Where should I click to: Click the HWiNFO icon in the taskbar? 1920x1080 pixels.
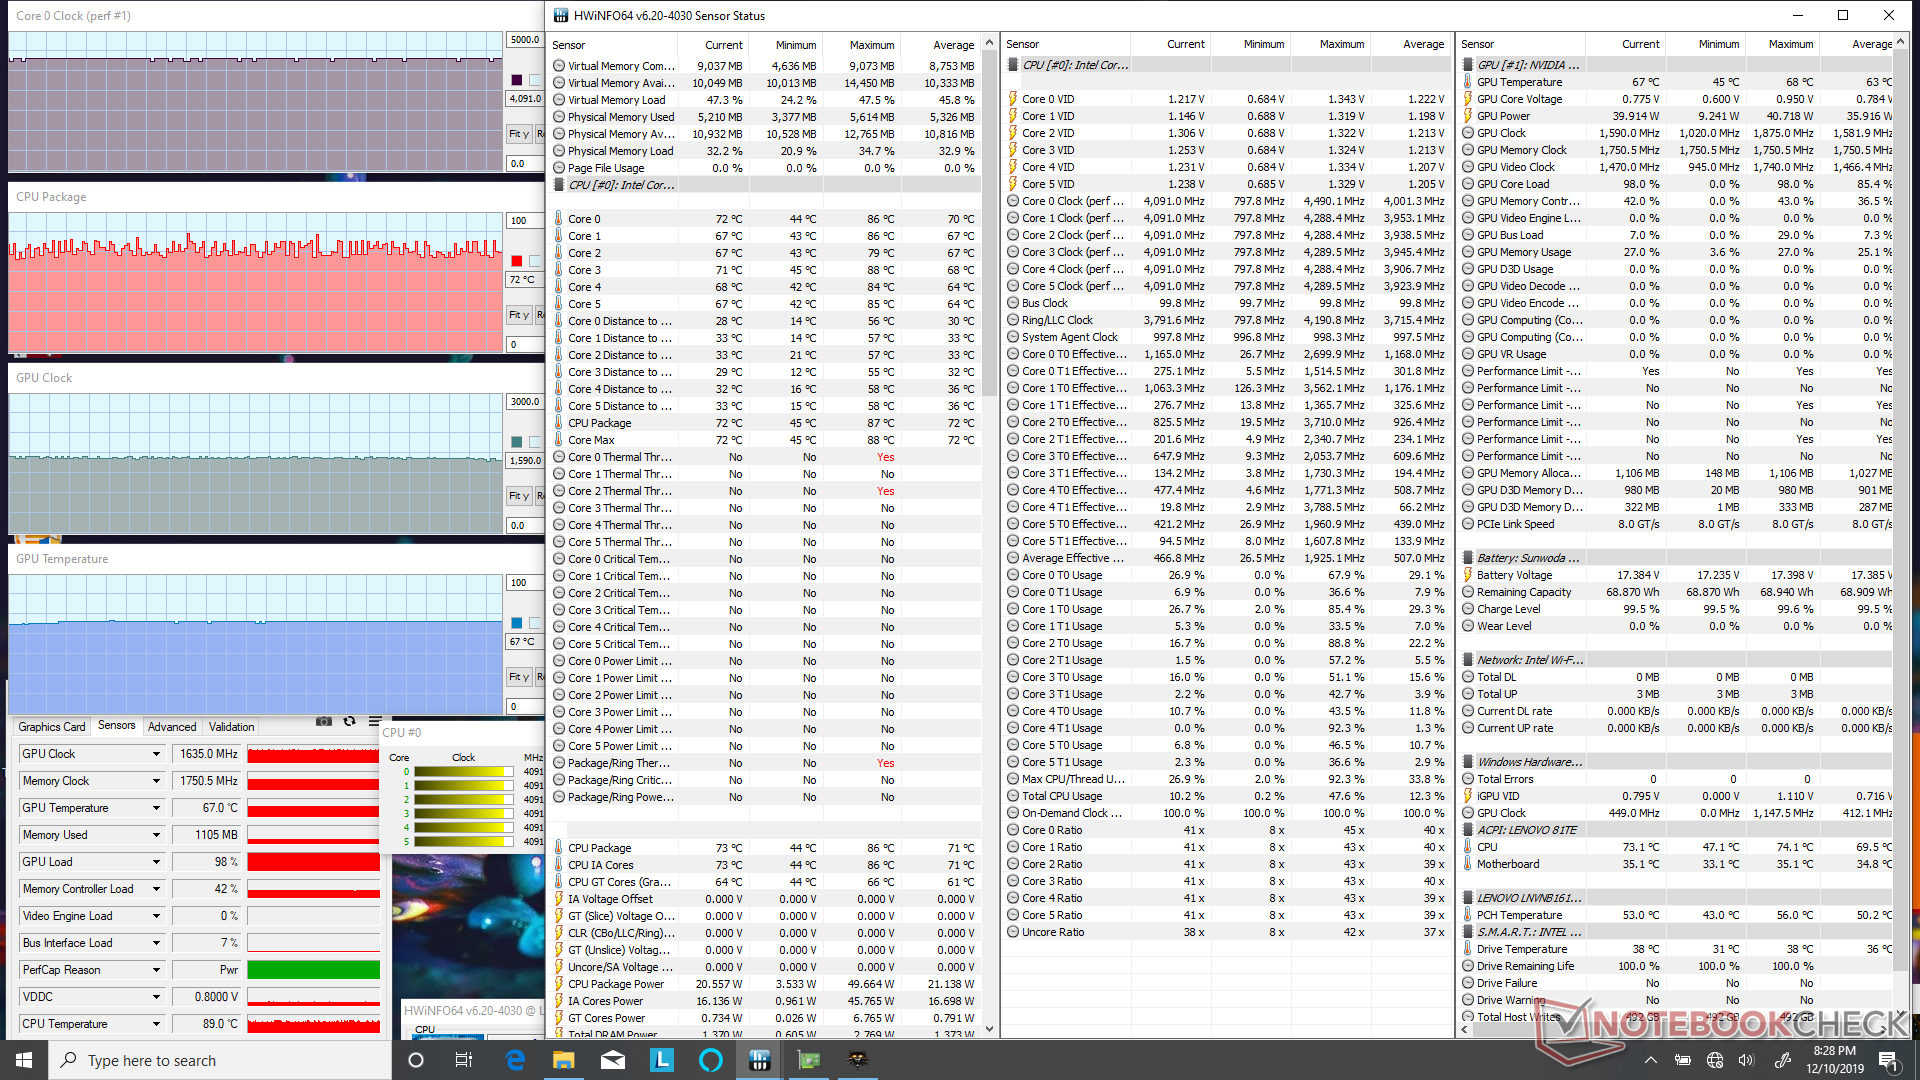(760, 1060)
